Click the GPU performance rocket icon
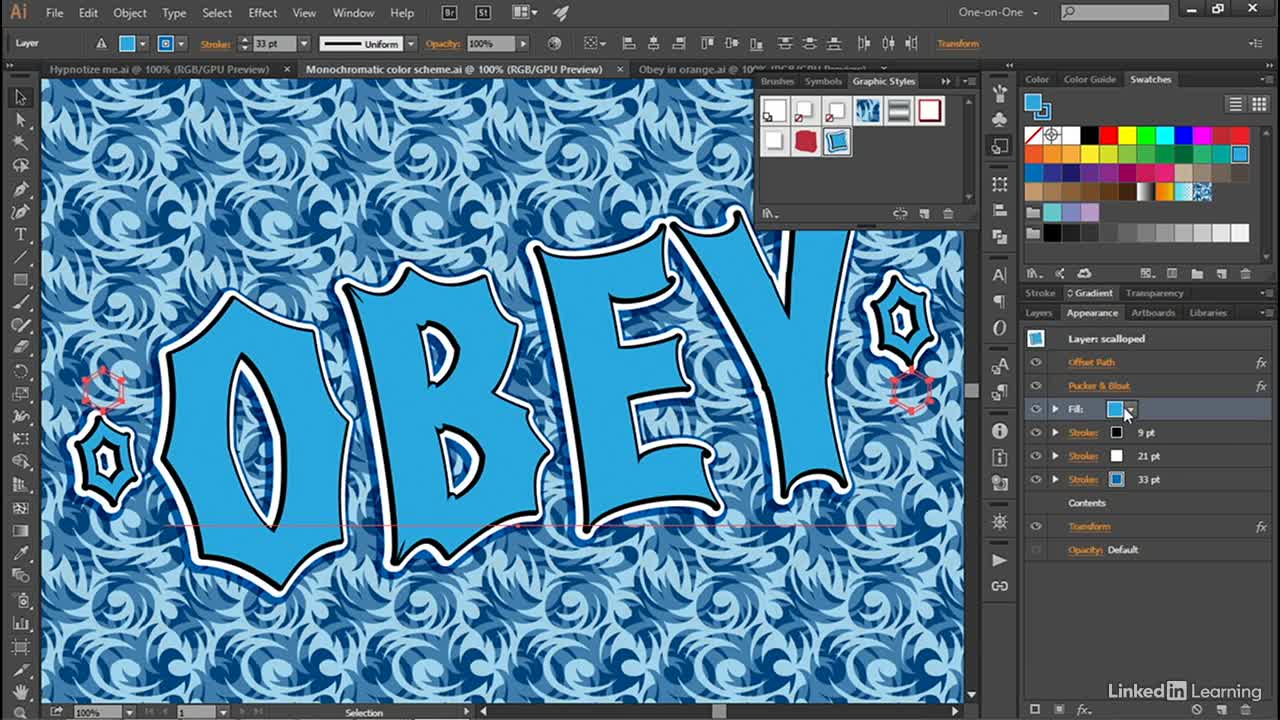Image resolution: width=1280 pixels, height=720 pixels. coord(560,13)
